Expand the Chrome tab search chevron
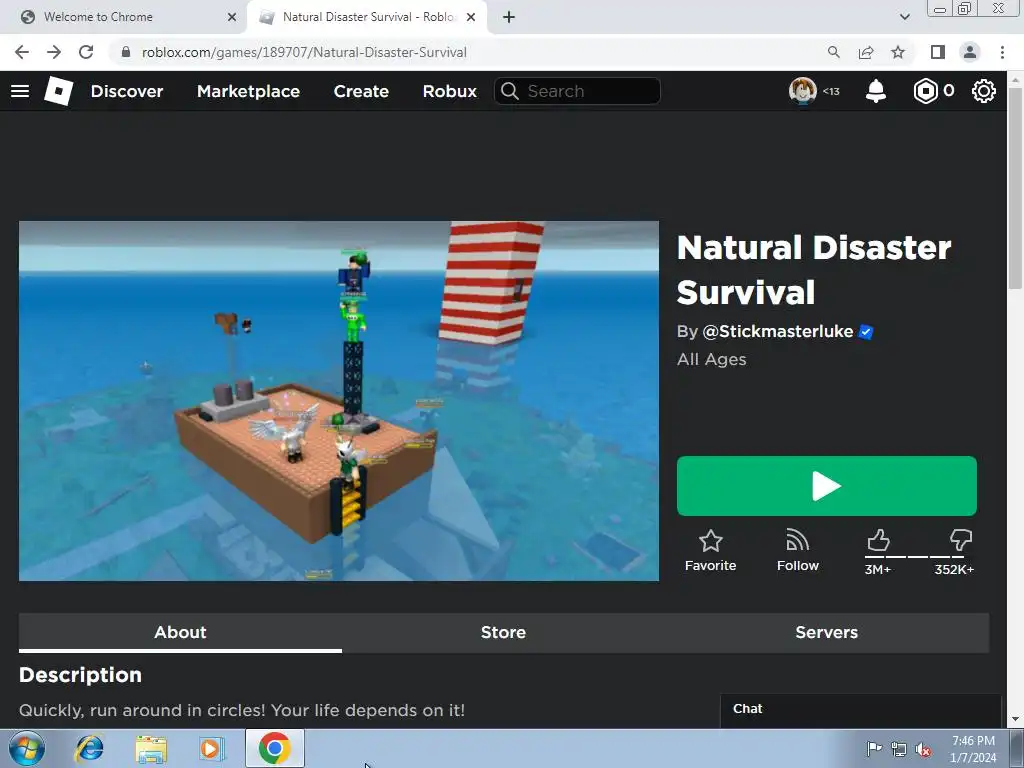 coord(904,17)
